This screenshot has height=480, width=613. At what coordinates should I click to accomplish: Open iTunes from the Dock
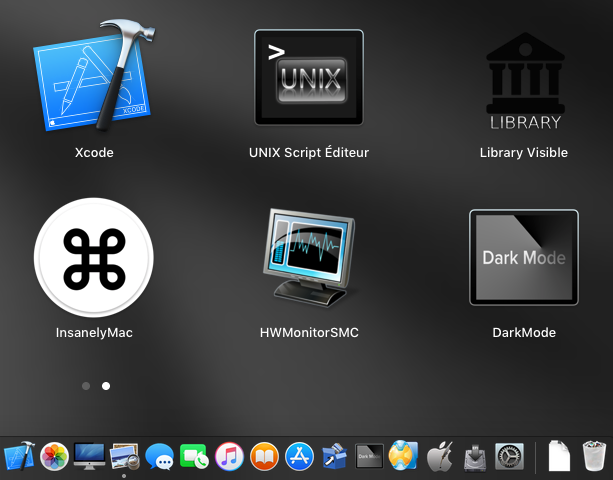click(x=229, y=457)
